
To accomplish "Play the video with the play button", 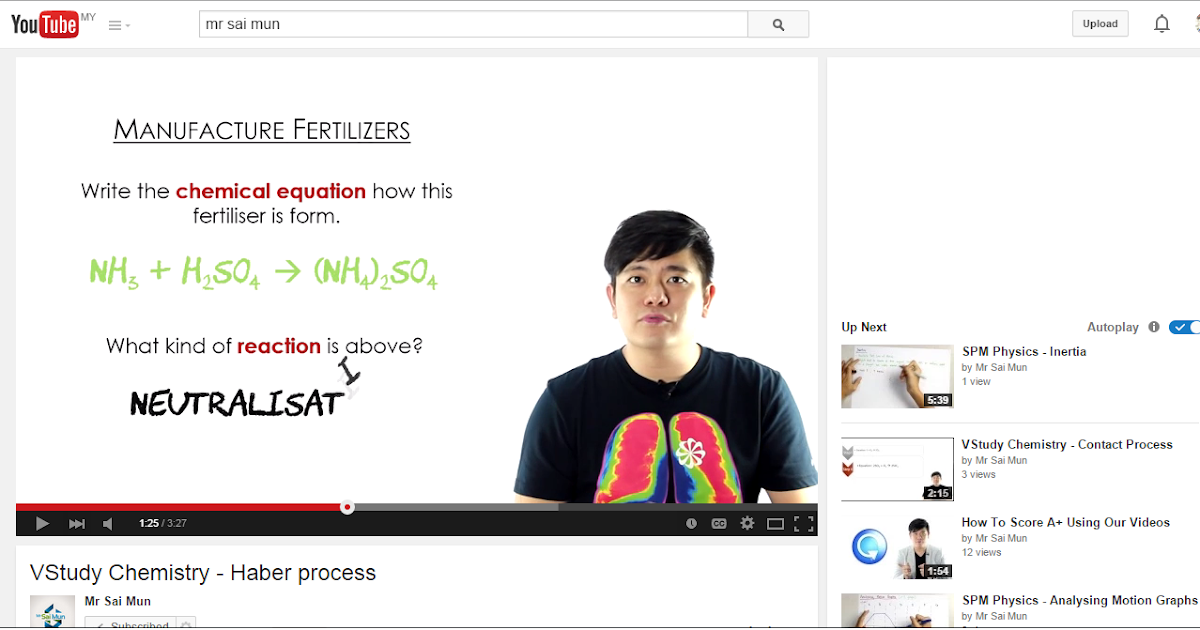I will pyautogui.click(x=42, y=523).
